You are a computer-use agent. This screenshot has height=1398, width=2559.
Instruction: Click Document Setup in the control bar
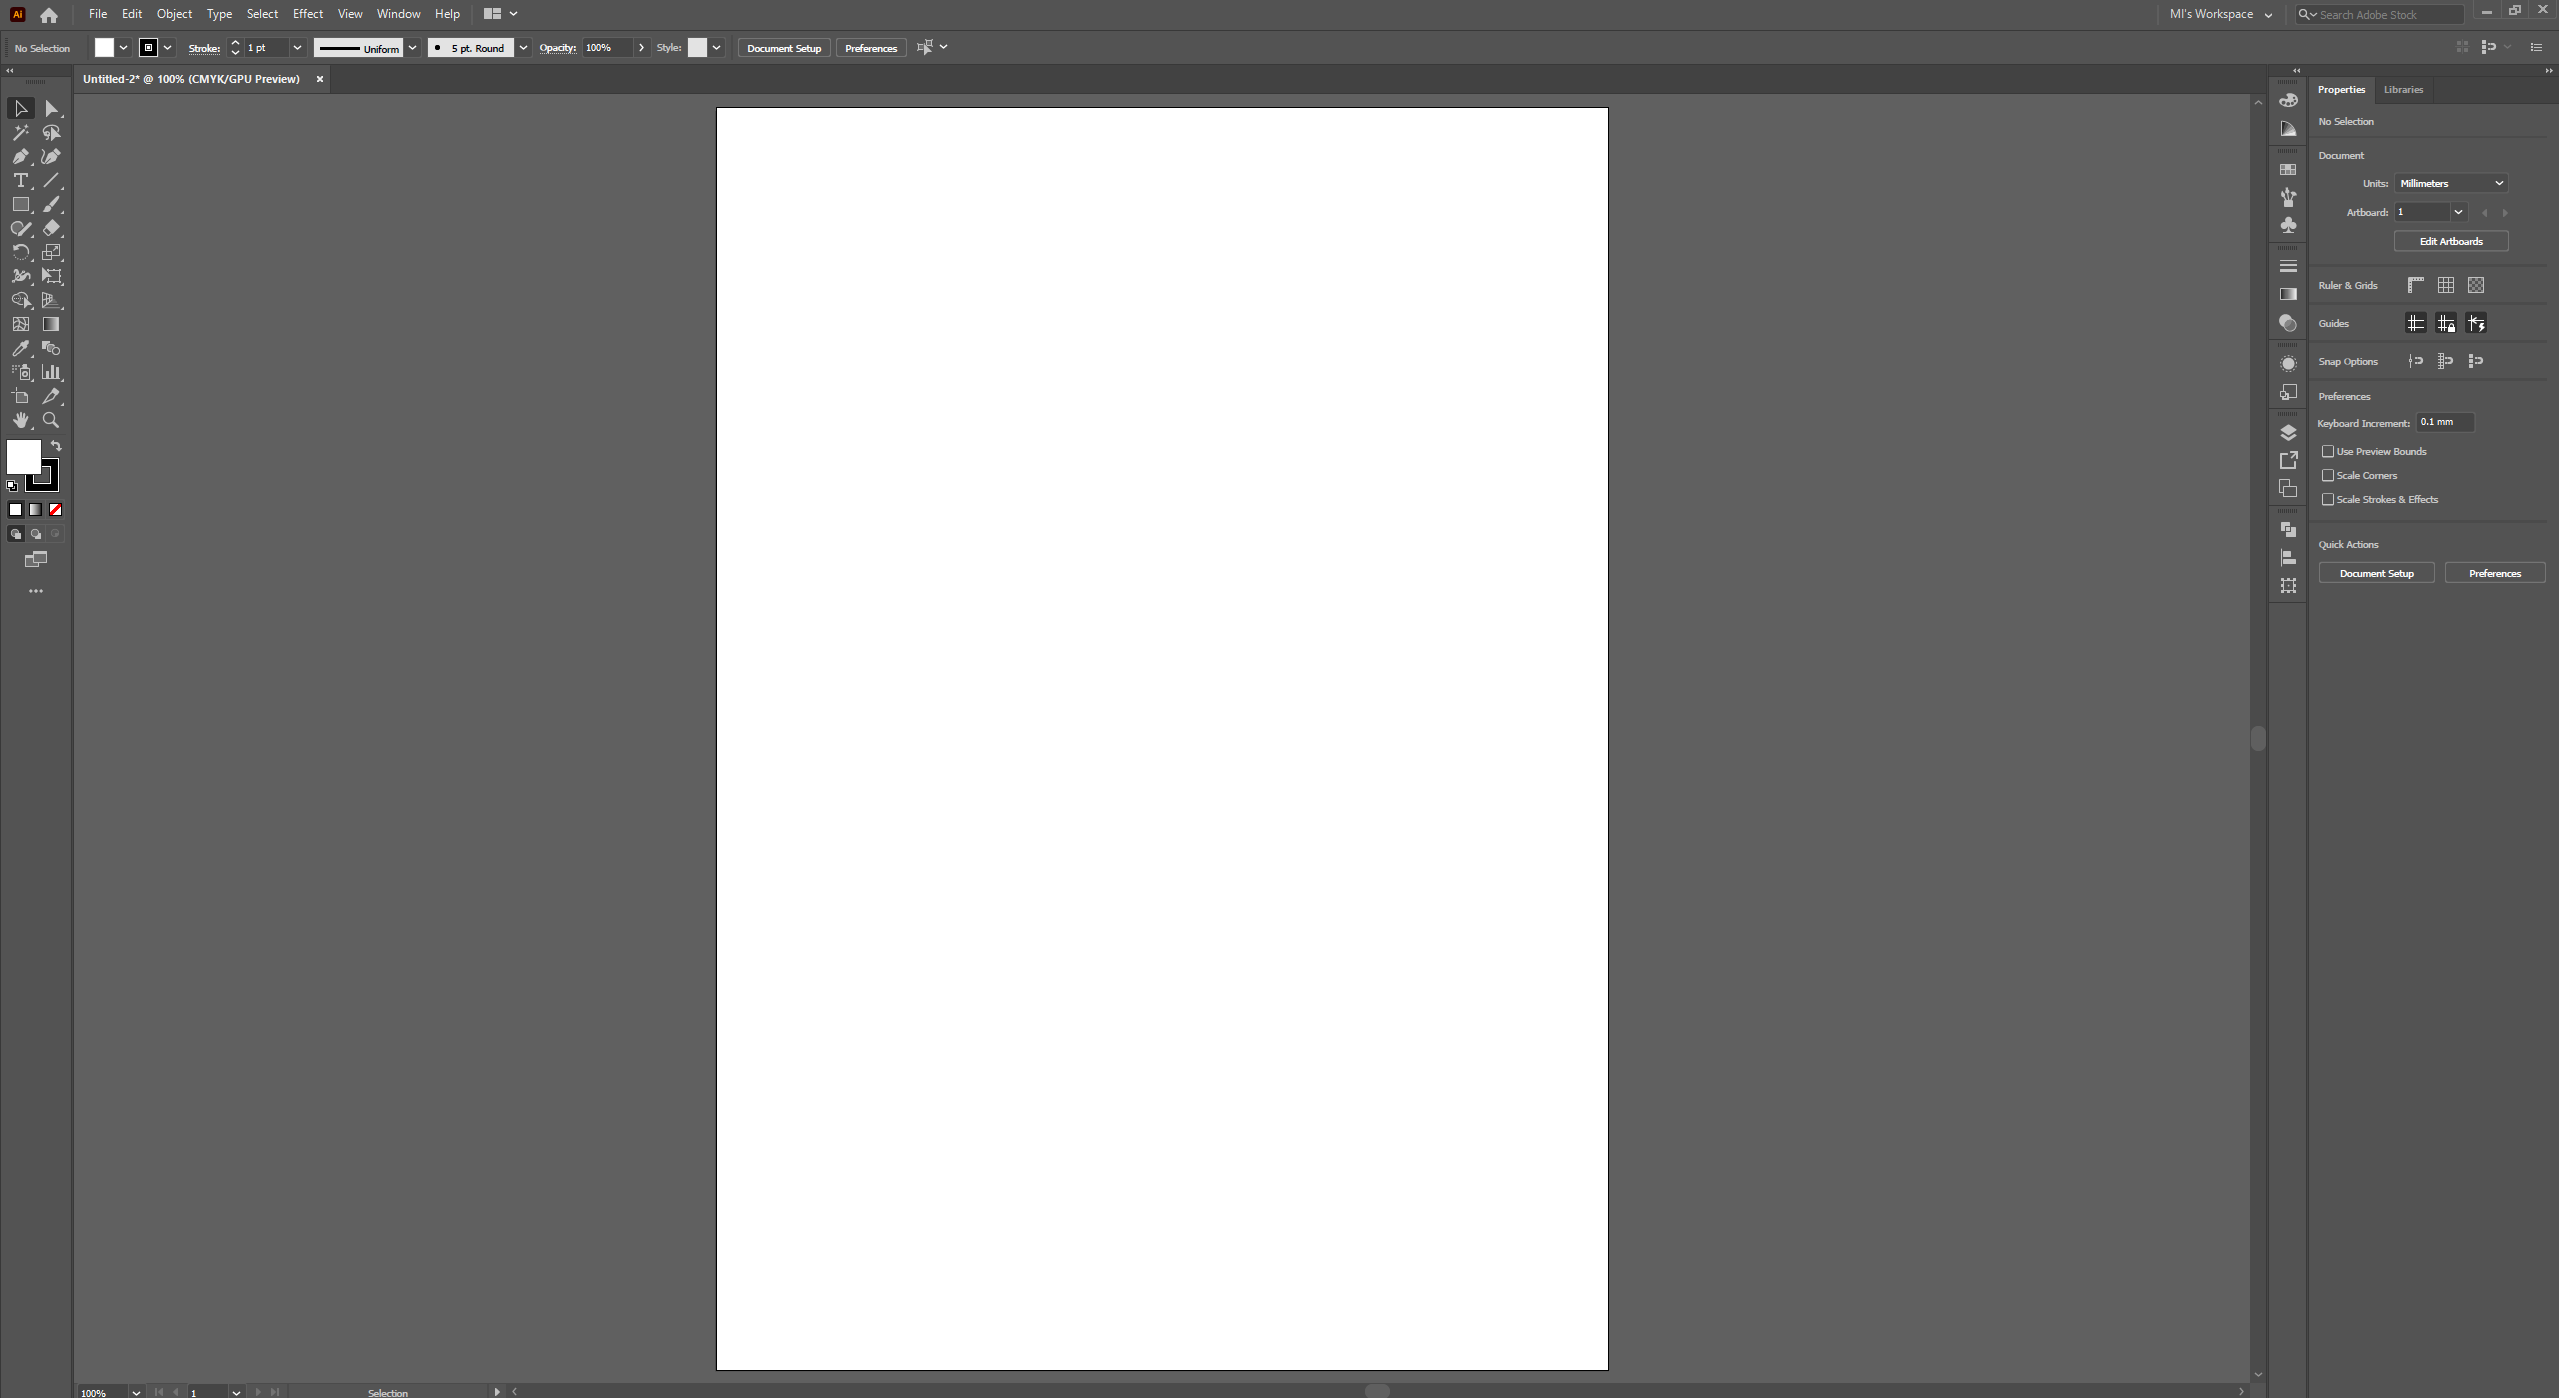coord(784,48)
